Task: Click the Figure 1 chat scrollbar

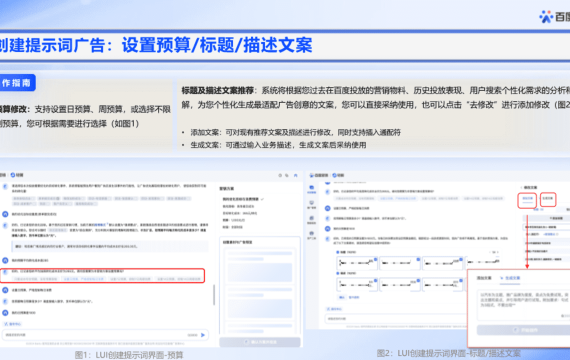Action: [214, 295]
